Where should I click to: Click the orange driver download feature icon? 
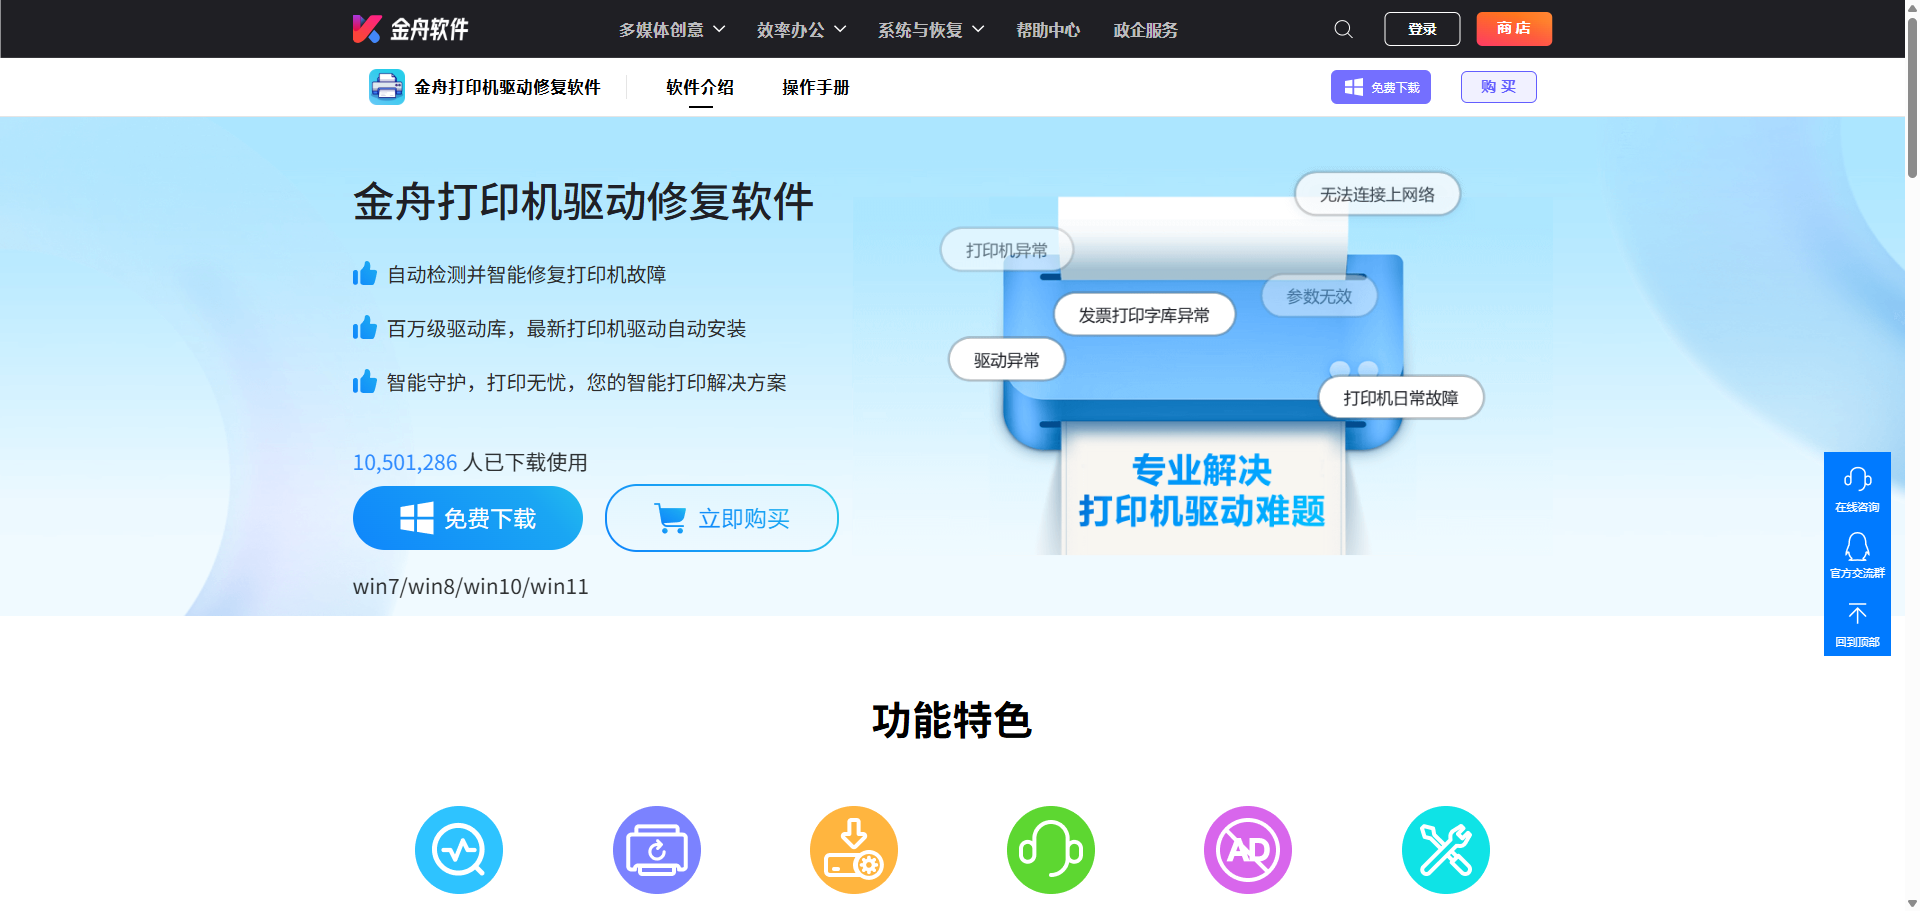click(x=853, y=849)
